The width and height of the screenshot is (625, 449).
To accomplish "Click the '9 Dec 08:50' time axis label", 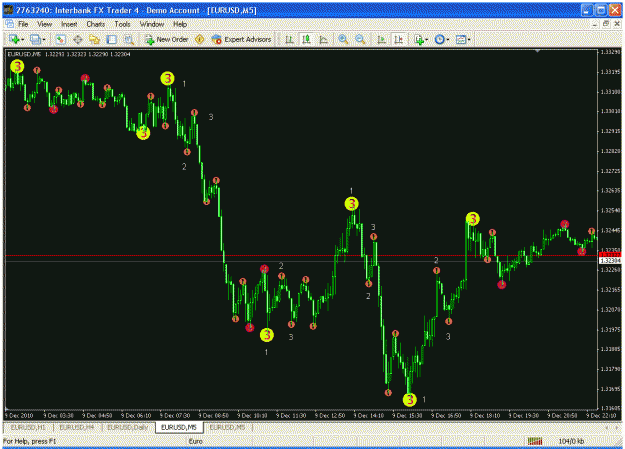I will [x=214, y=416].
